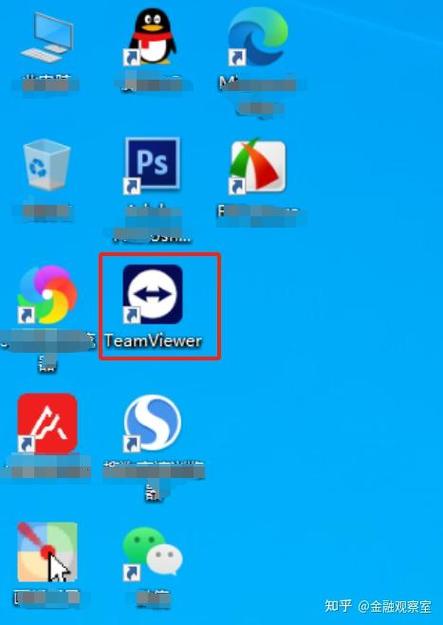Open the red mountain-logo app shortcut

tap(47, 423)
